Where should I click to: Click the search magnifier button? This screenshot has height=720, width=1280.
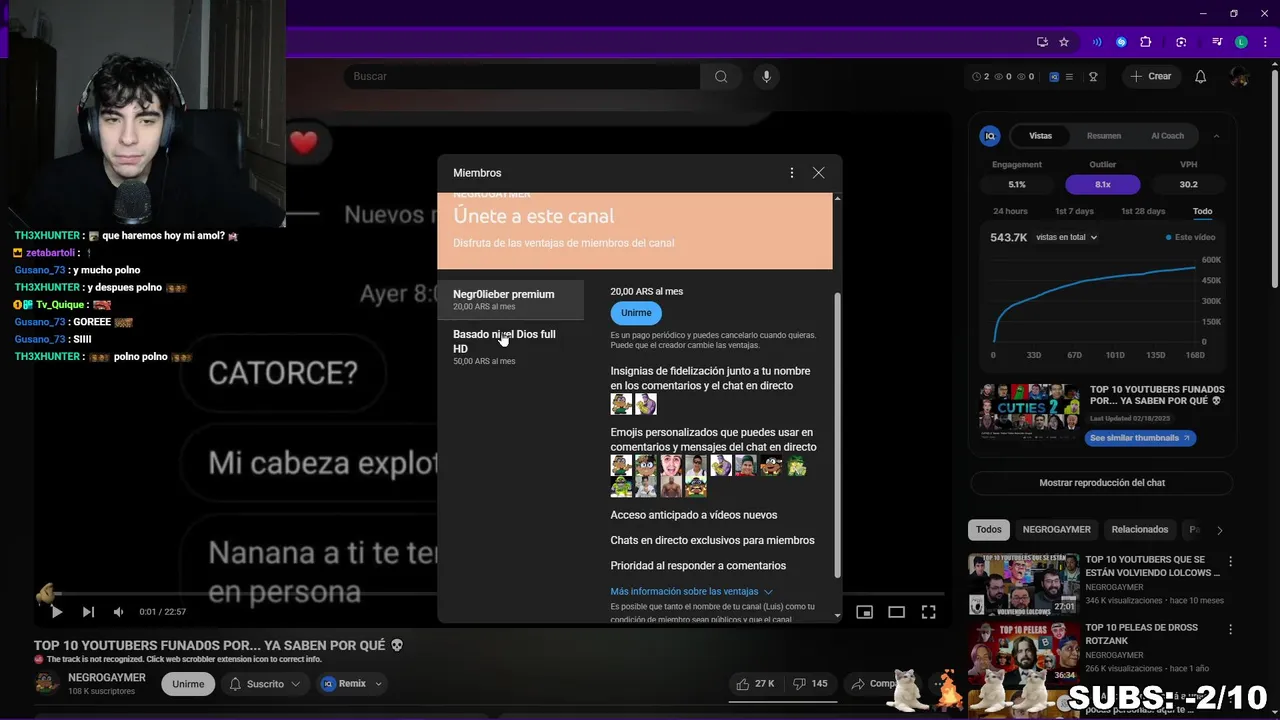721,76
